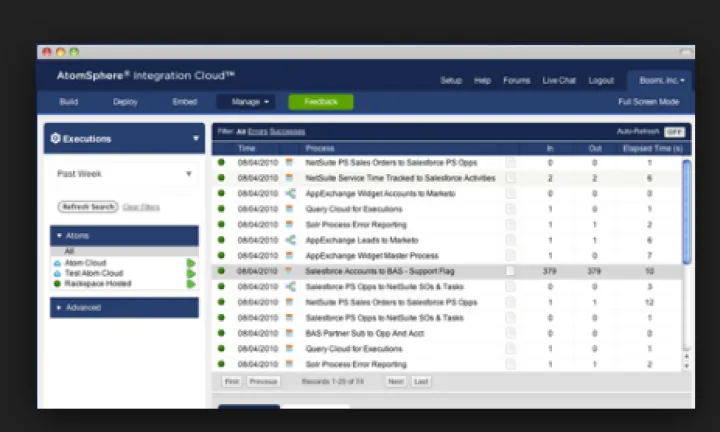Select the BAS Partner Sub to Opp And Acct row

click(448, 333)
